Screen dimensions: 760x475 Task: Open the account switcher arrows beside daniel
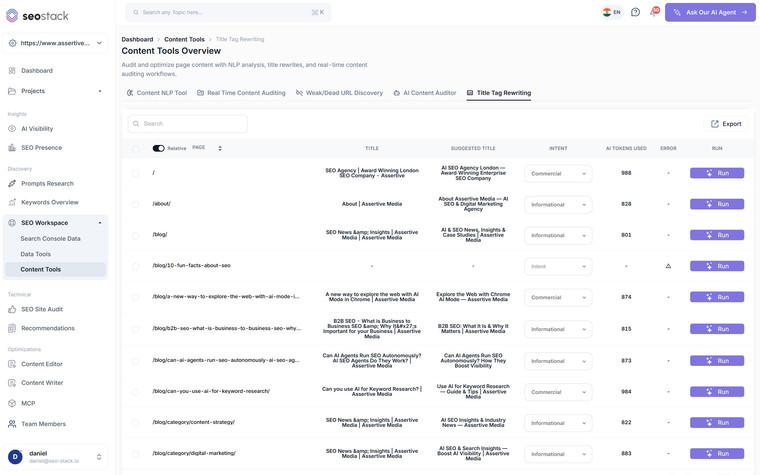coord(99,457)
